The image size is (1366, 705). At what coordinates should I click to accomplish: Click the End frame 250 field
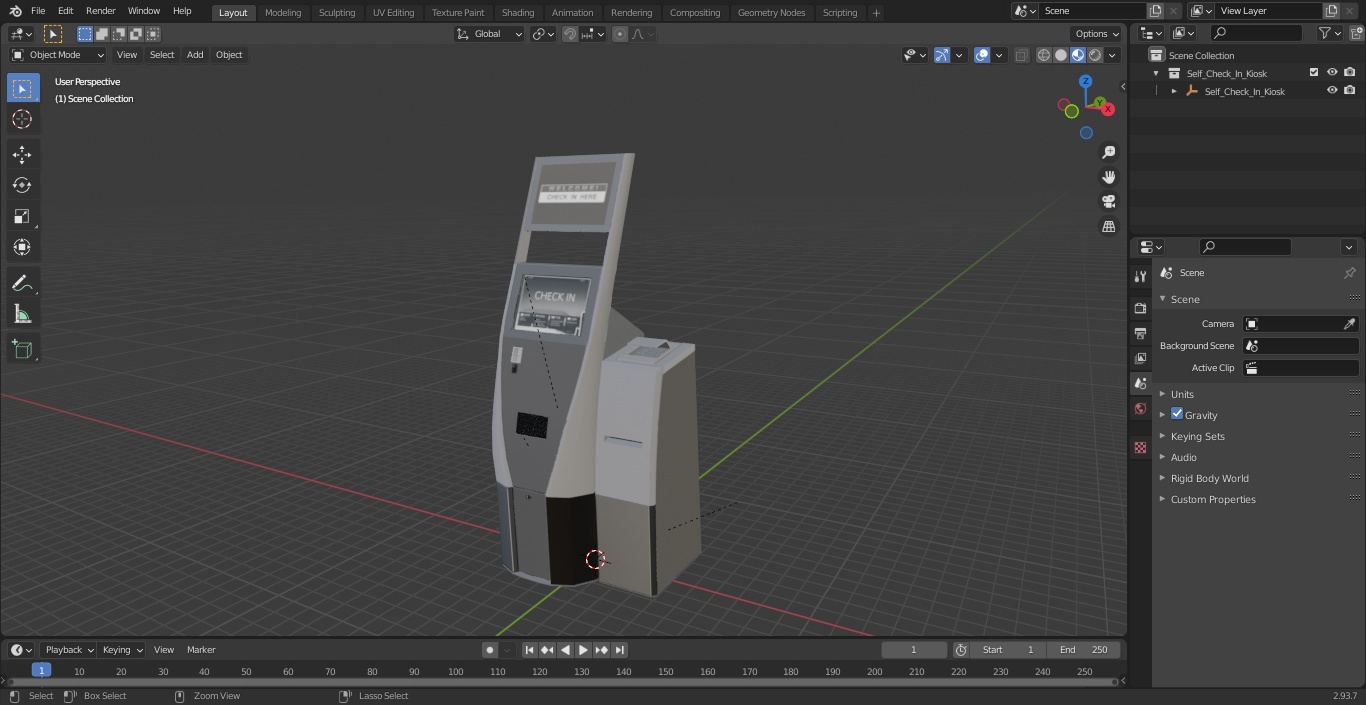[1083, 650]
